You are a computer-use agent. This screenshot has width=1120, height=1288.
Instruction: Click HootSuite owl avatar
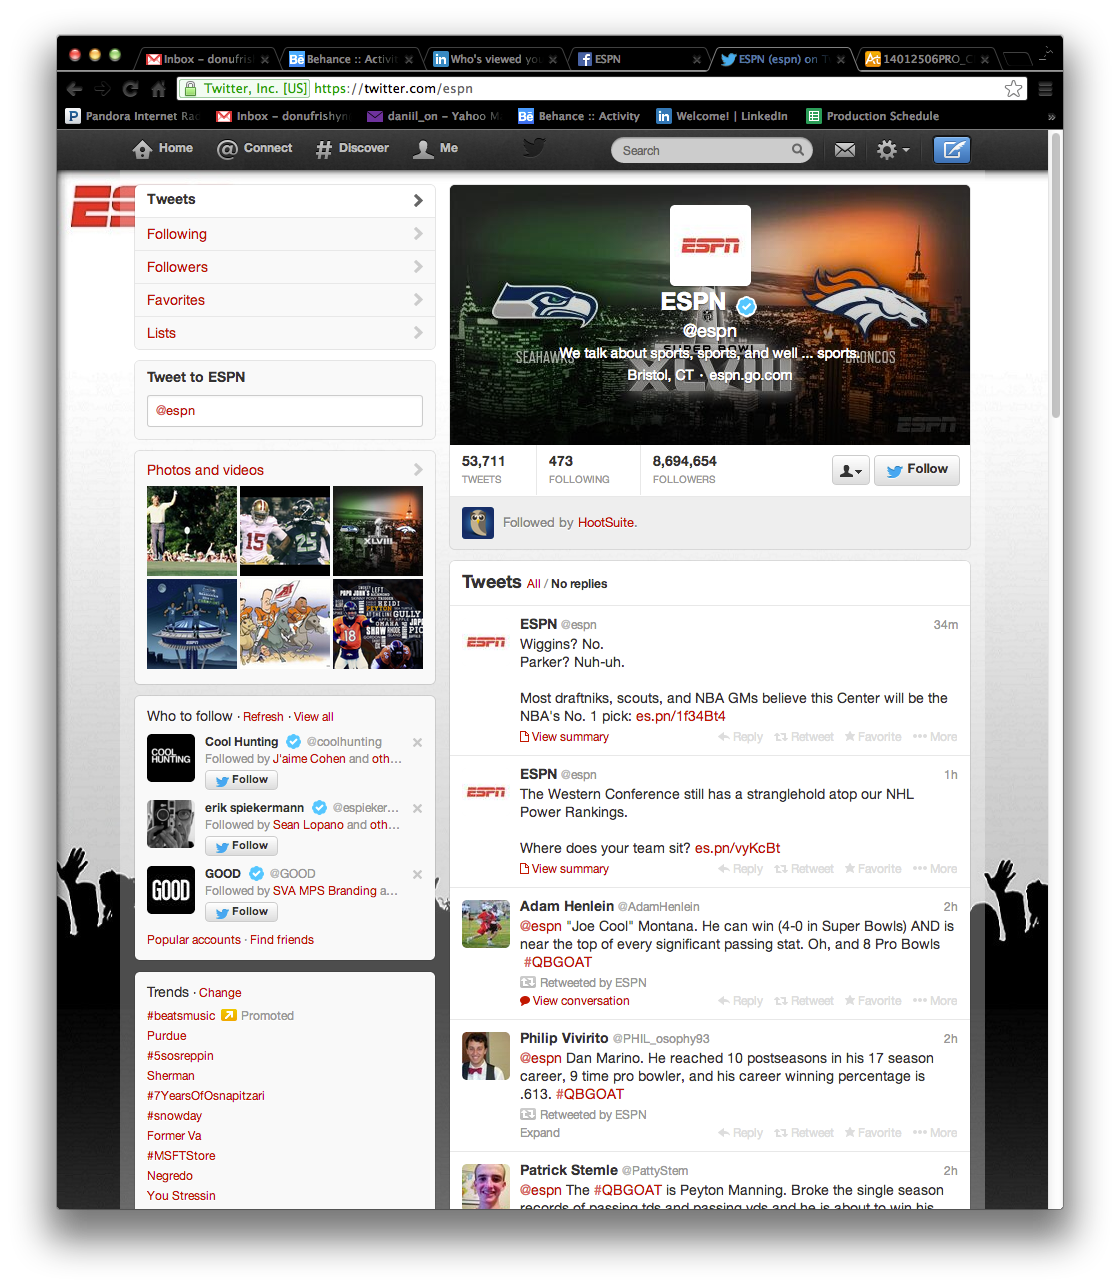[478, 523]
